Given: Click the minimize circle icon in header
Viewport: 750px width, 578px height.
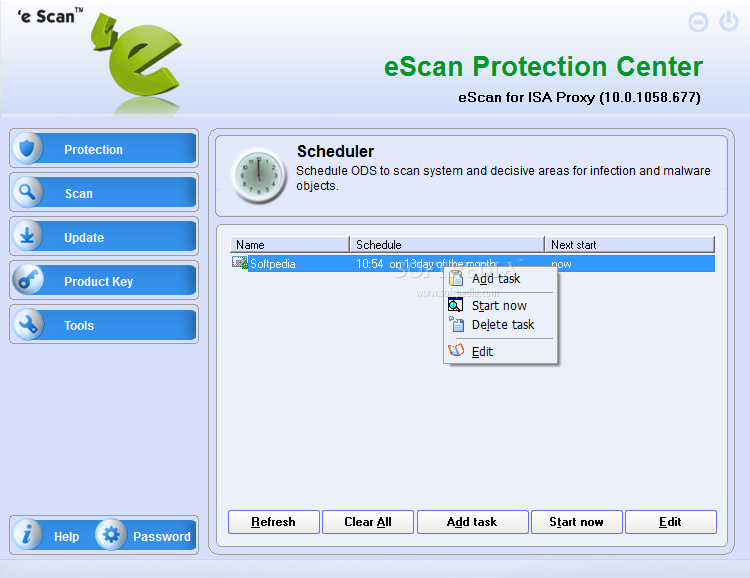Looking at the screenshot, I should pos(698,22).
